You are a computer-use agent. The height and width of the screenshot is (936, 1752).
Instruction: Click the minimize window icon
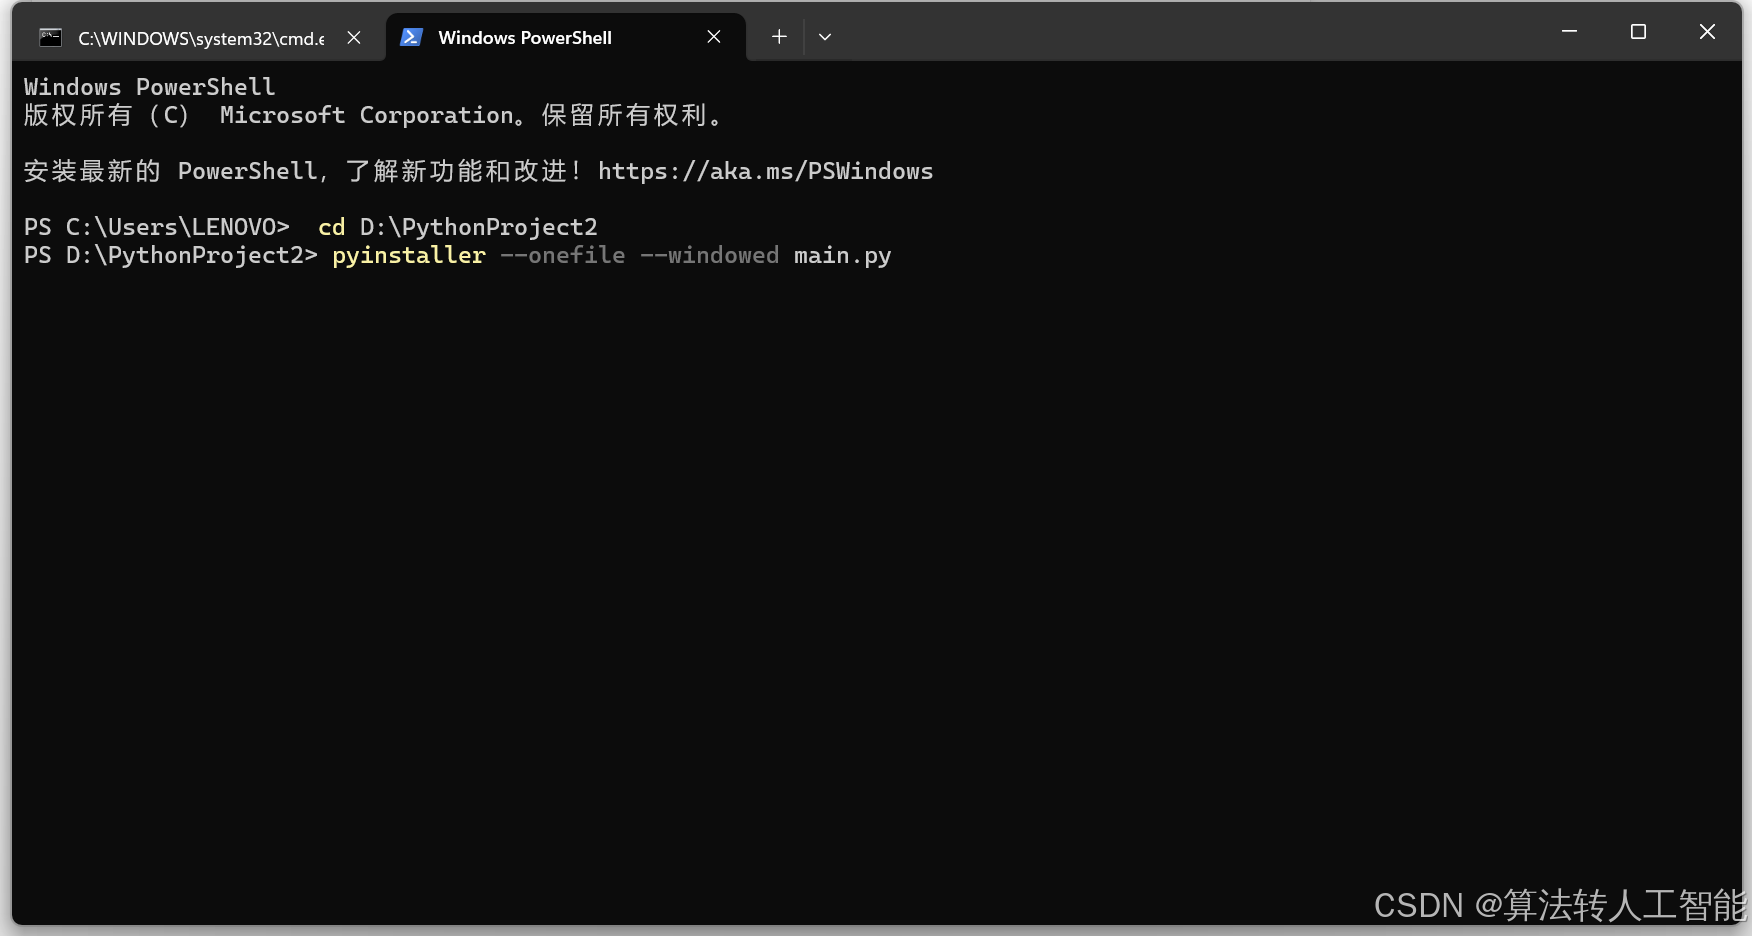point(1568,31)
